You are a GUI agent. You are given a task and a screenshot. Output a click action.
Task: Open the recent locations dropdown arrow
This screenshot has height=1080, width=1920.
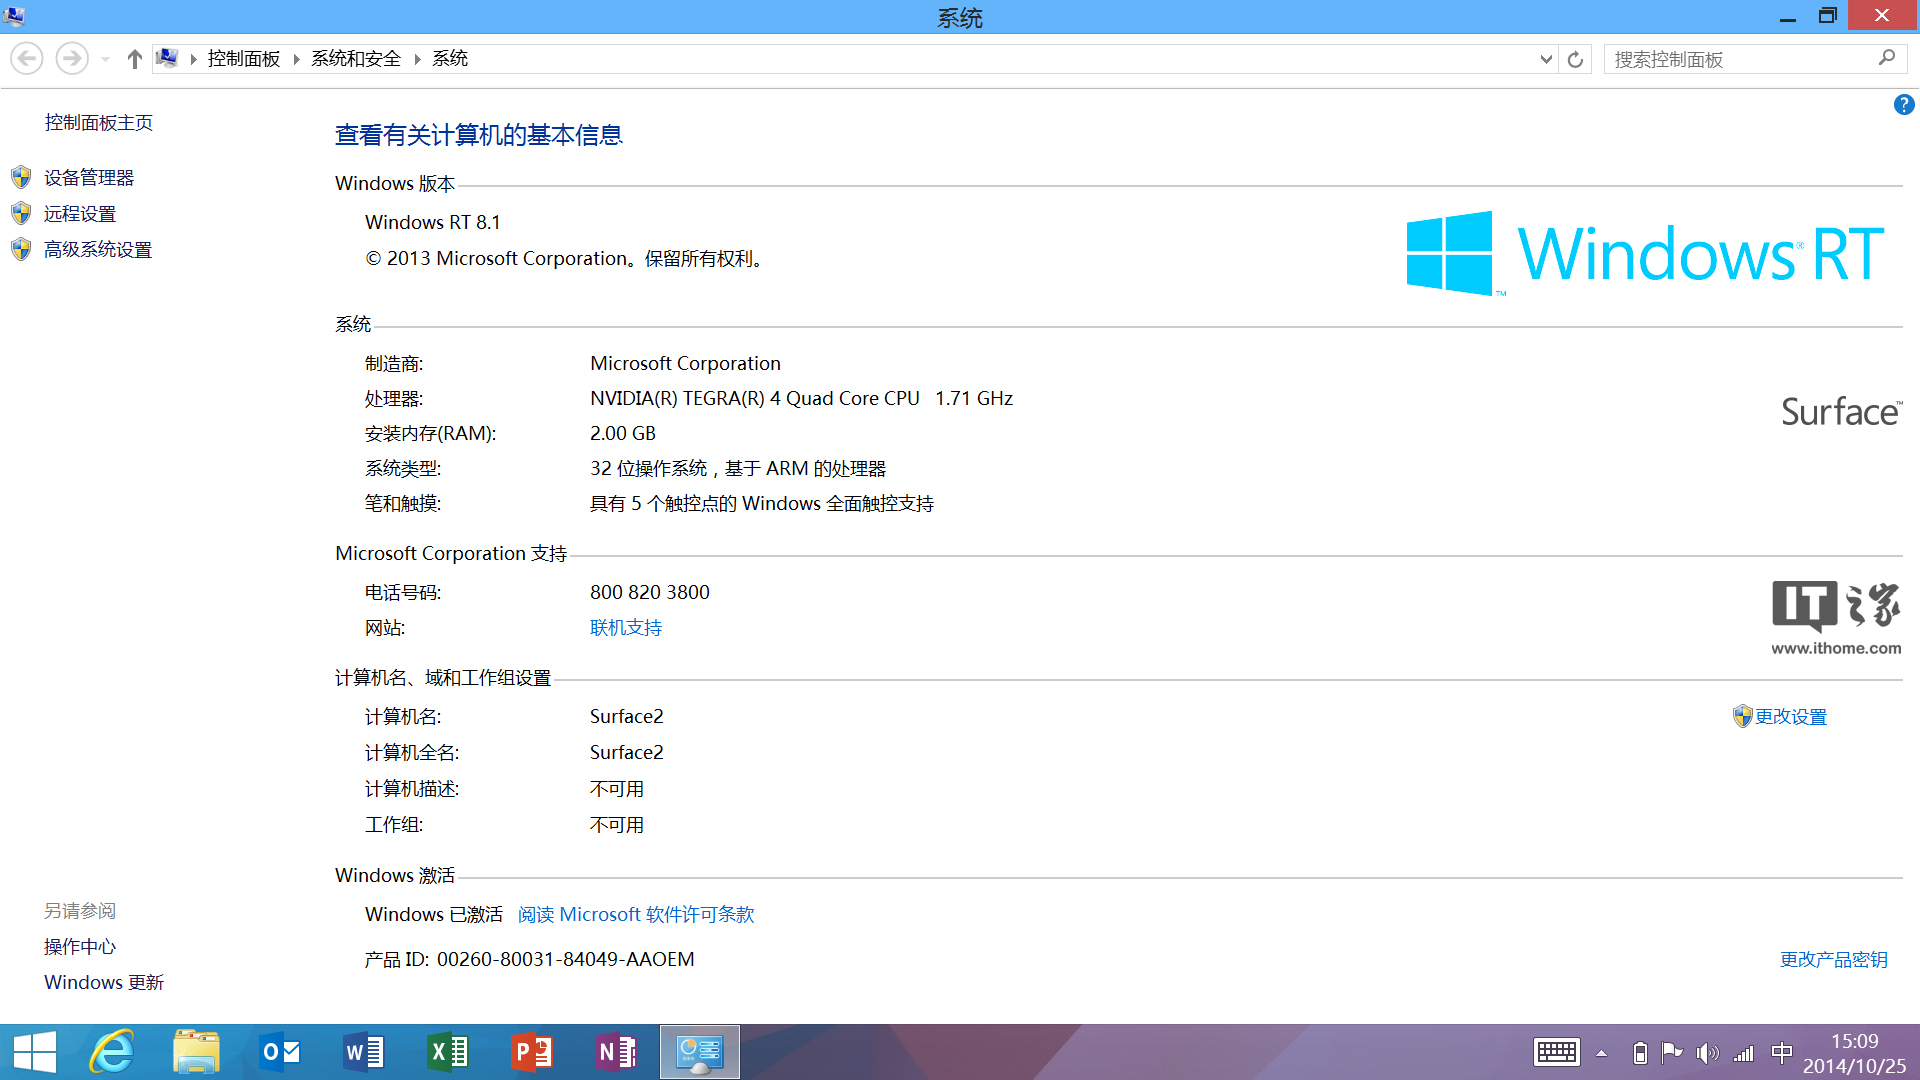[x=105, y=60]
